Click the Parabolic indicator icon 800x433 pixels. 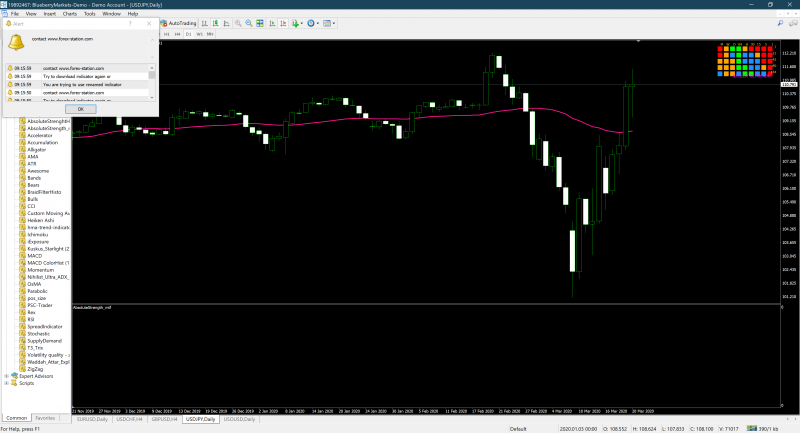(x=22, y=291)
